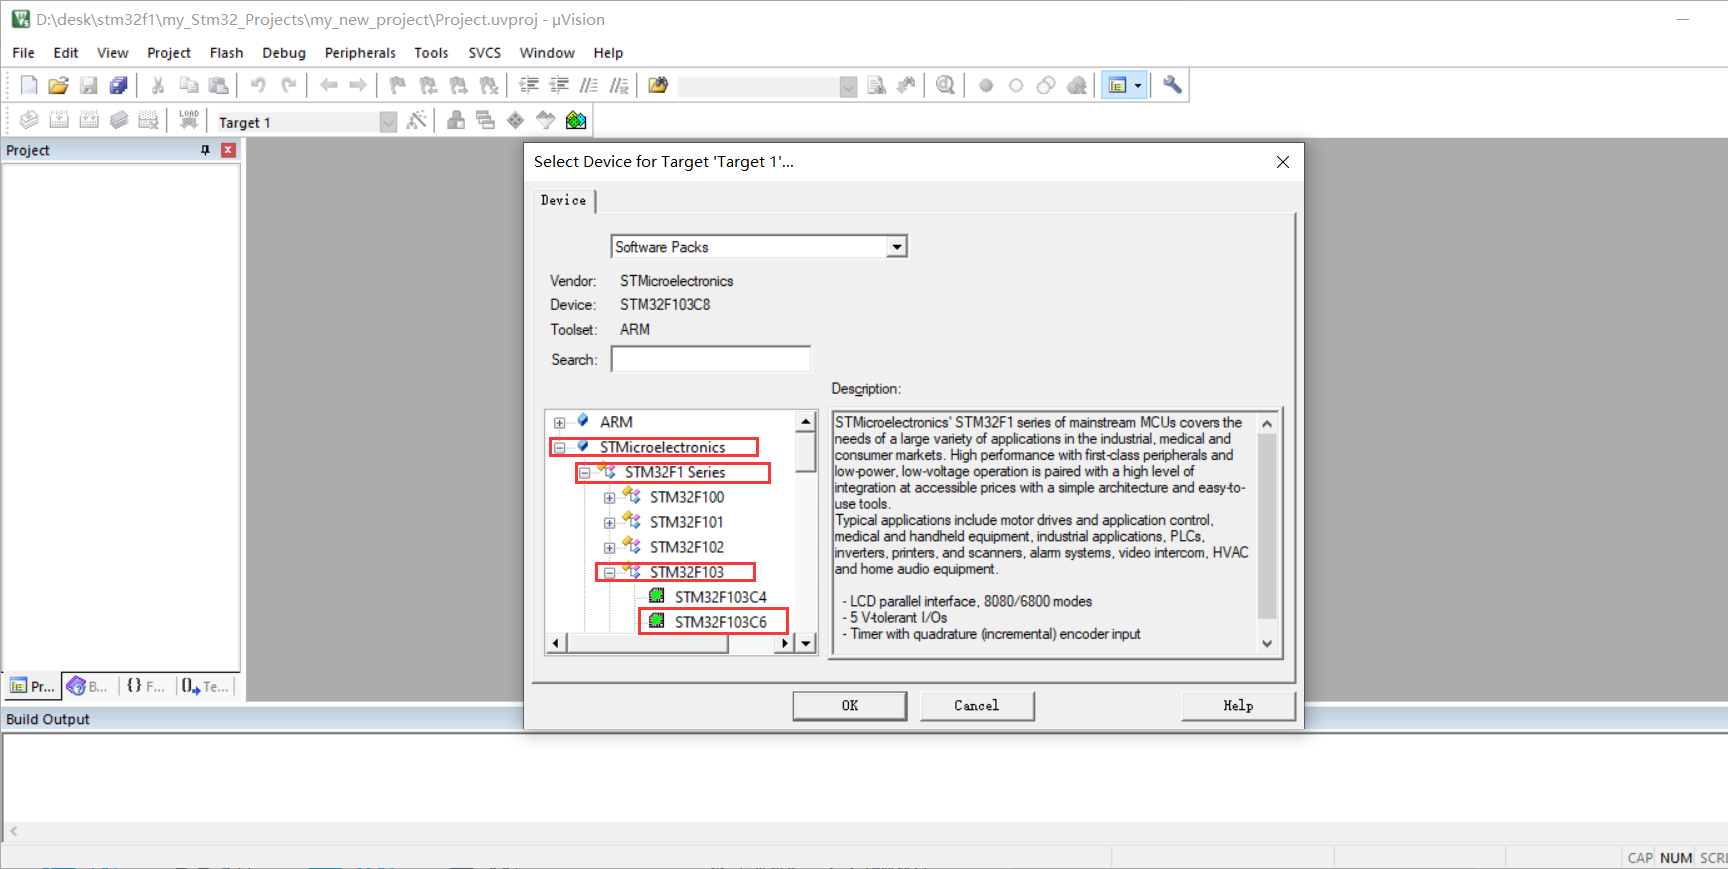The width and height of the screenshot is (1728, 869).
Task: Click the Download LOAD icon
Action: coord(188,120)
